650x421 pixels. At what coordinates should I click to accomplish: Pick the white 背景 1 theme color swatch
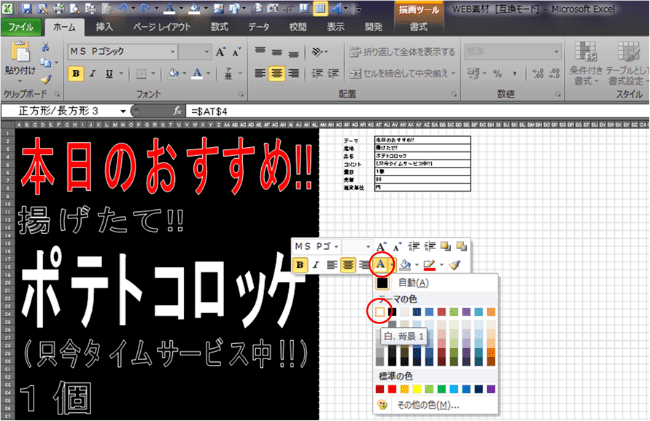[380, 312]
